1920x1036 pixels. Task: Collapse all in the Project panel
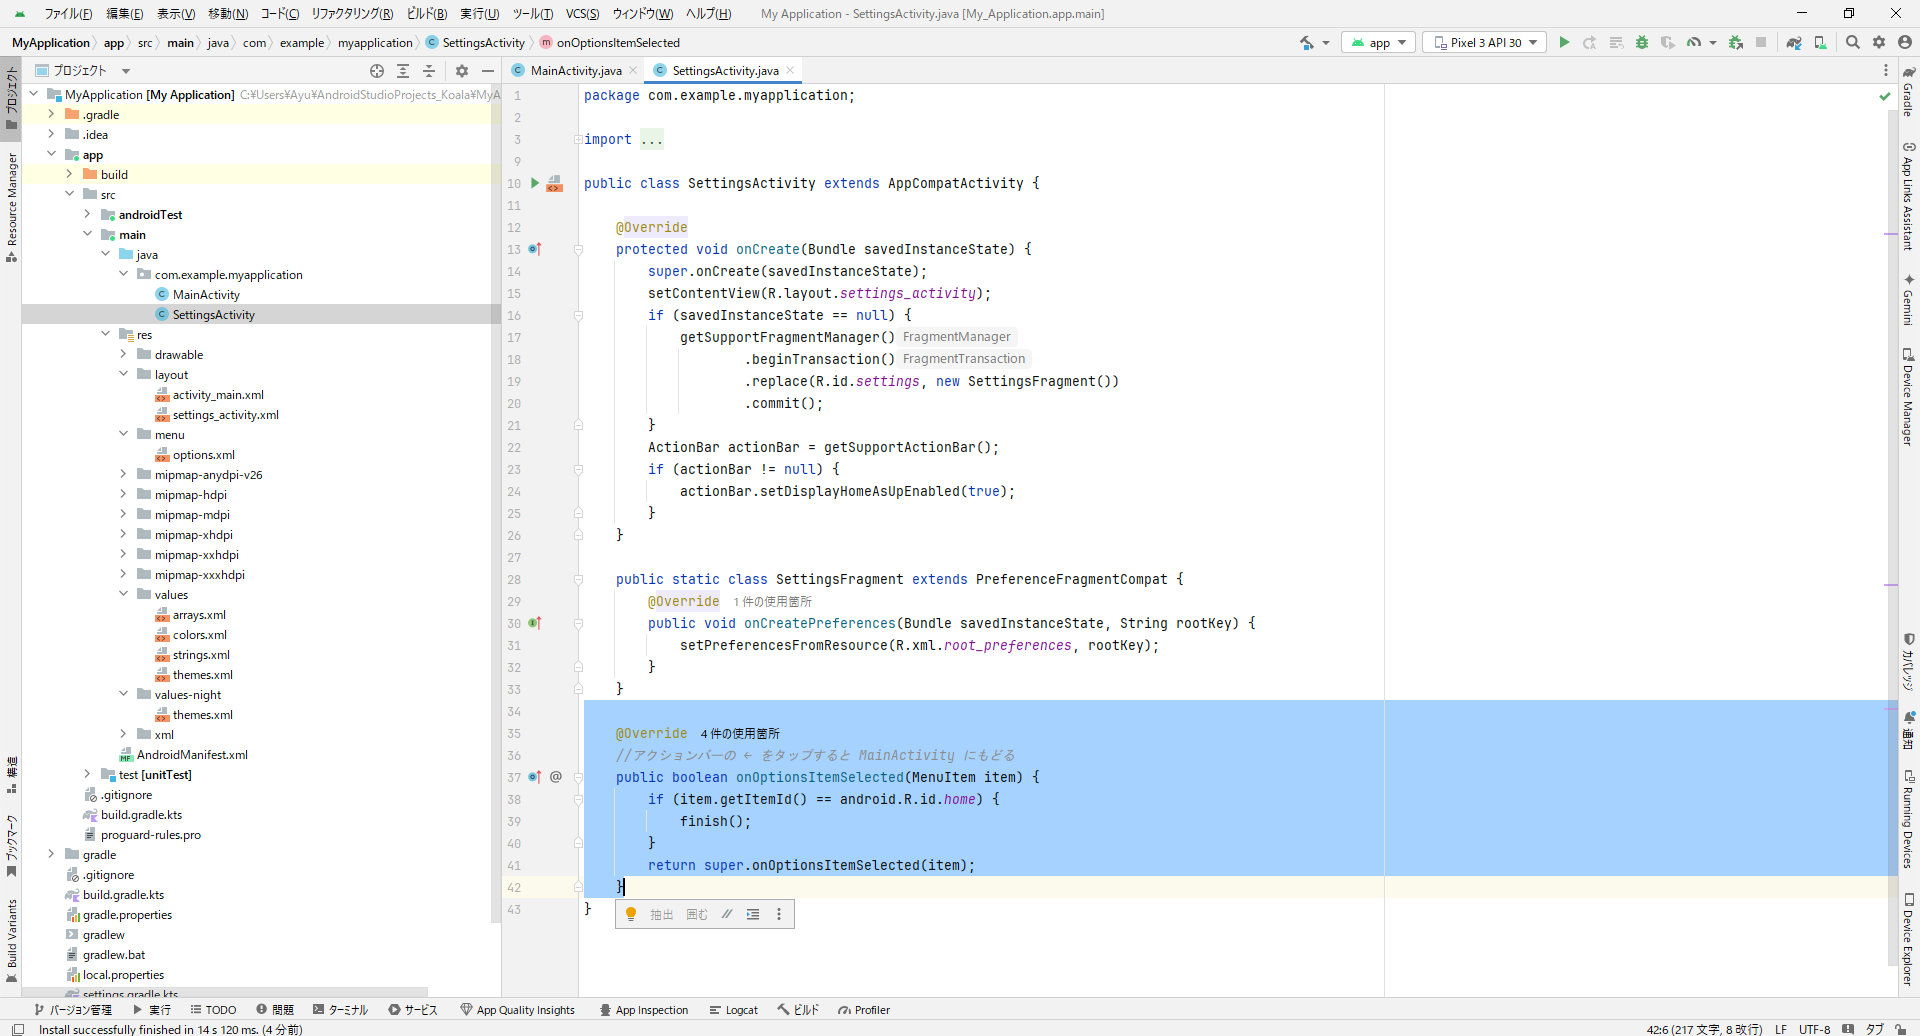click(429, 71)
